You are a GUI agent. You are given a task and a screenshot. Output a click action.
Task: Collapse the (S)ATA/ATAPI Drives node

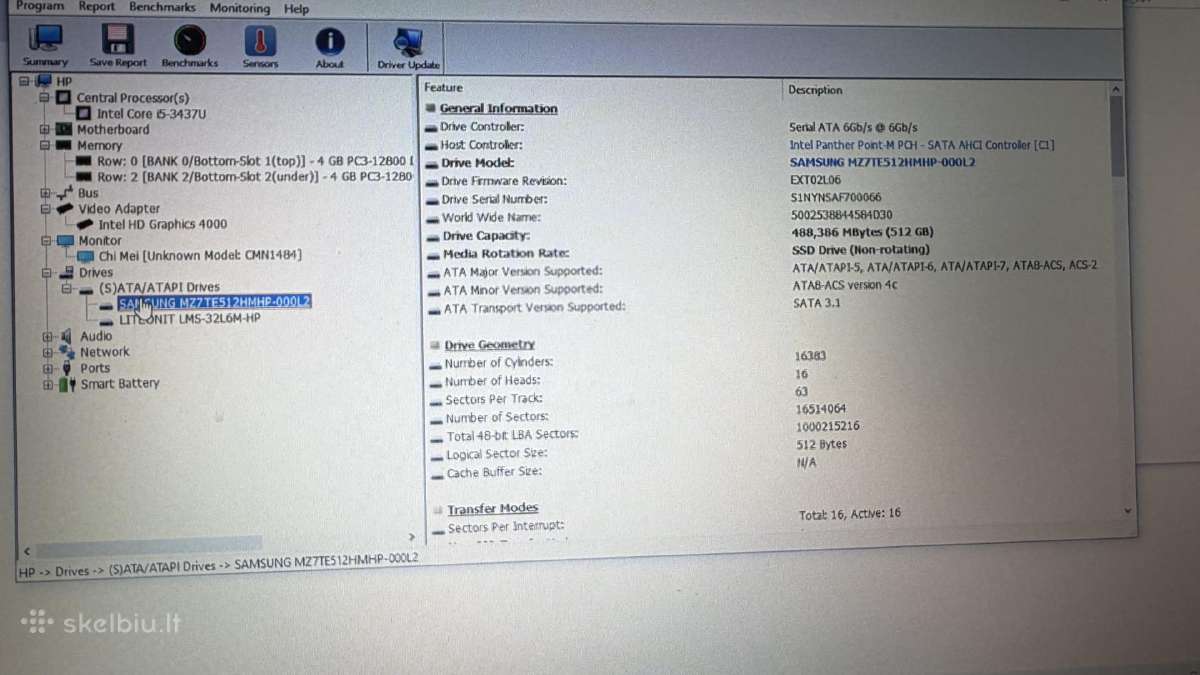[66, 288]
